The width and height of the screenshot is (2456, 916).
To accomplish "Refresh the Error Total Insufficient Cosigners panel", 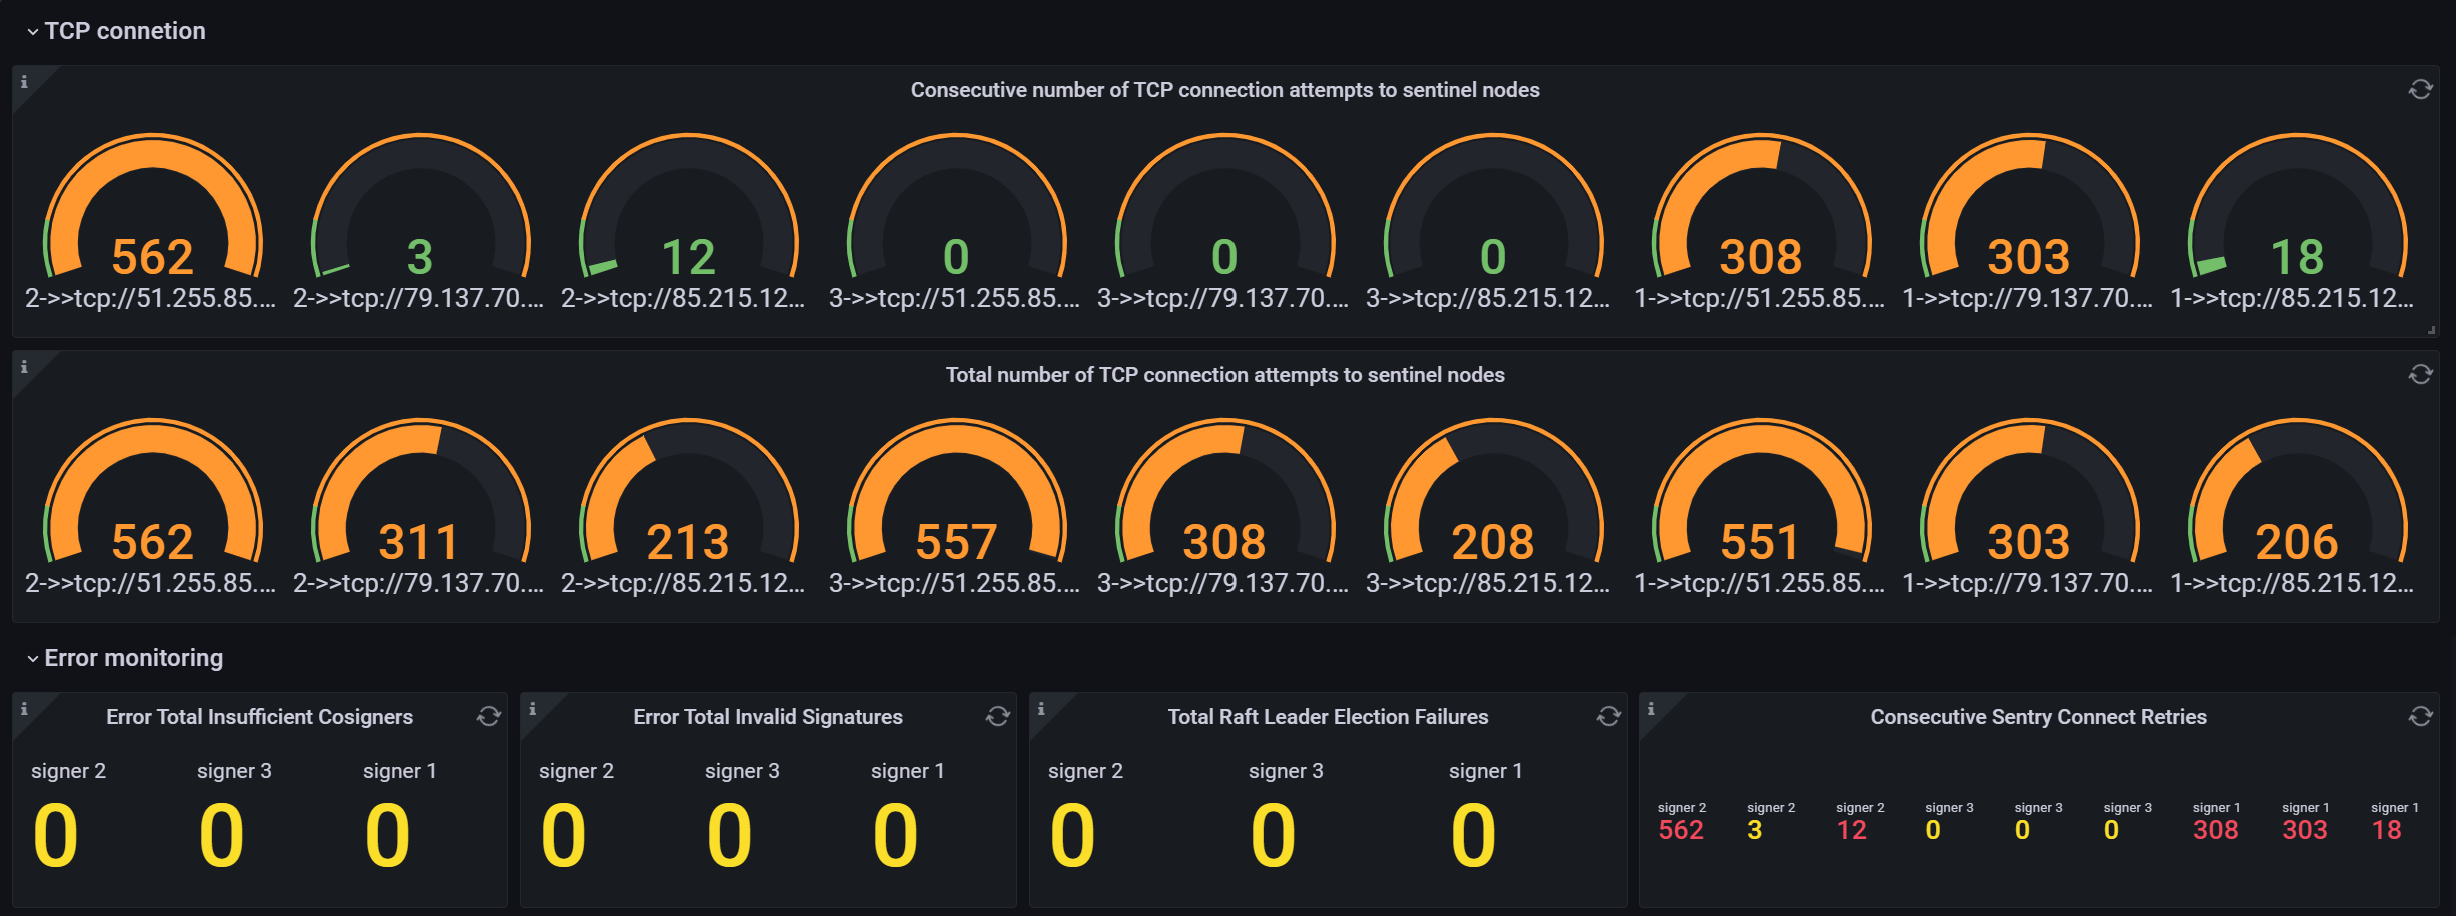I will point(488,716).
